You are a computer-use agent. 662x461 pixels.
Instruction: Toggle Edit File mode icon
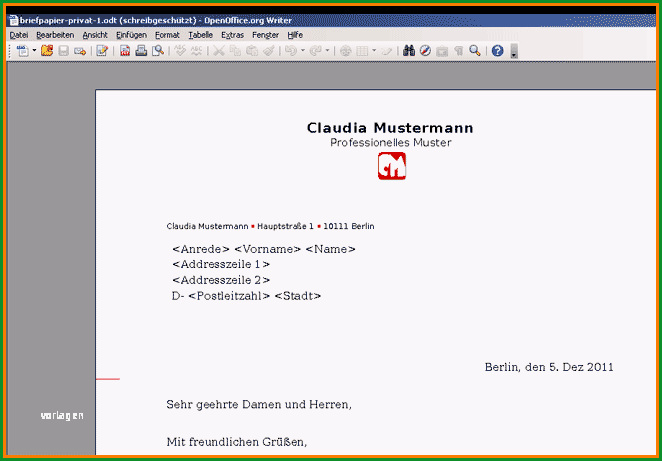click(102, 51)
